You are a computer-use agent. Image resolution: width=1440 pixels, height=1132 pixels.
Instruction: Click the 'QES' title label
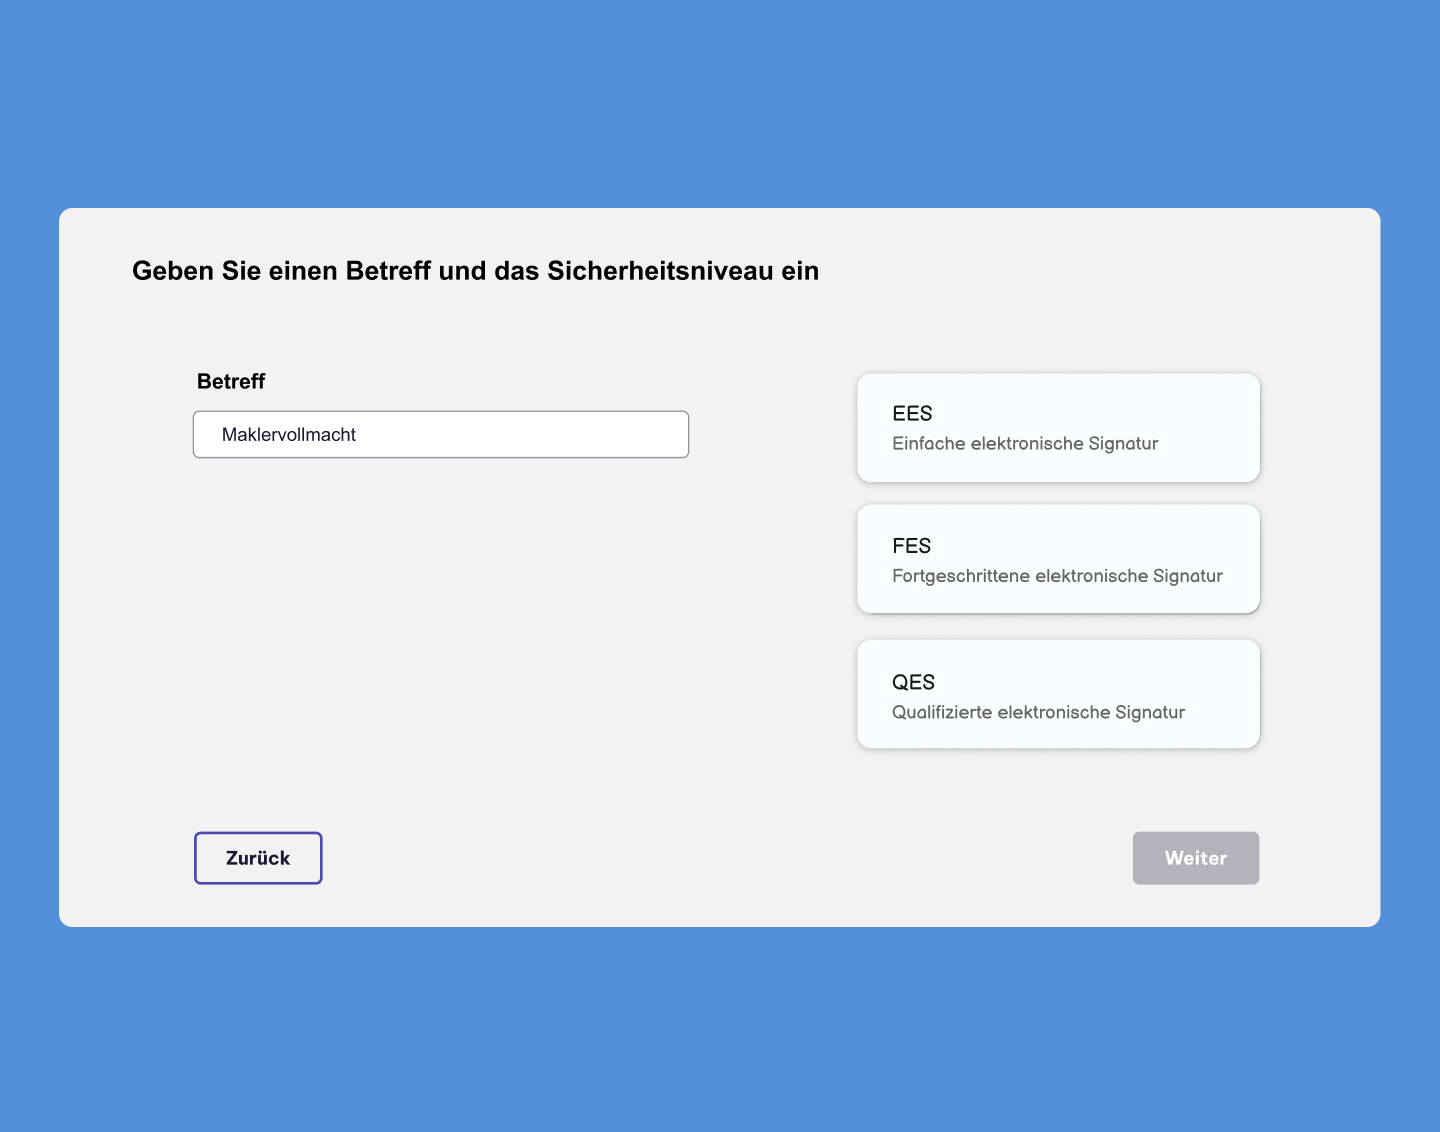coord(913,682)
